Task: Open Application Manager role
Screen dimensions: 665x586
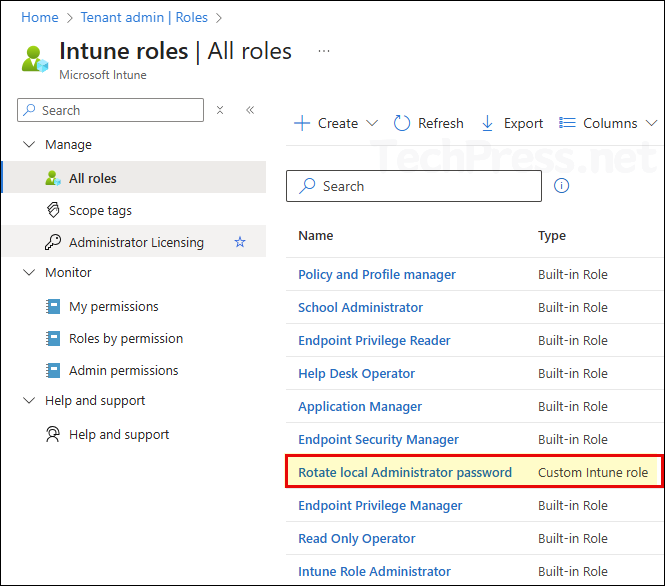Action: (360, 407)
